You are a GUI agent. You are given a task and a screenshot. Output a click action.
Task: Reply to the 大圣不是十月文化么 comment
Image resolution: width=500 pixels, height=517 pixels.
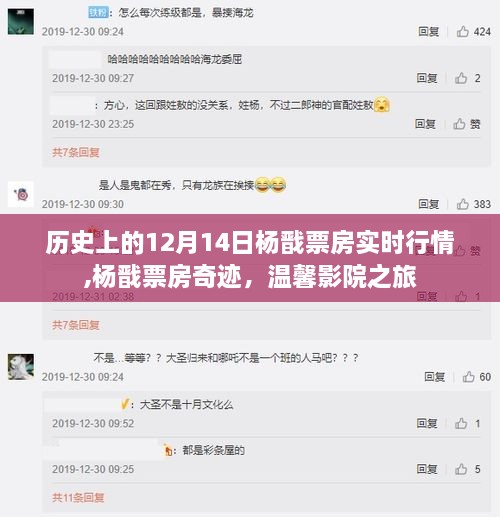427,423
